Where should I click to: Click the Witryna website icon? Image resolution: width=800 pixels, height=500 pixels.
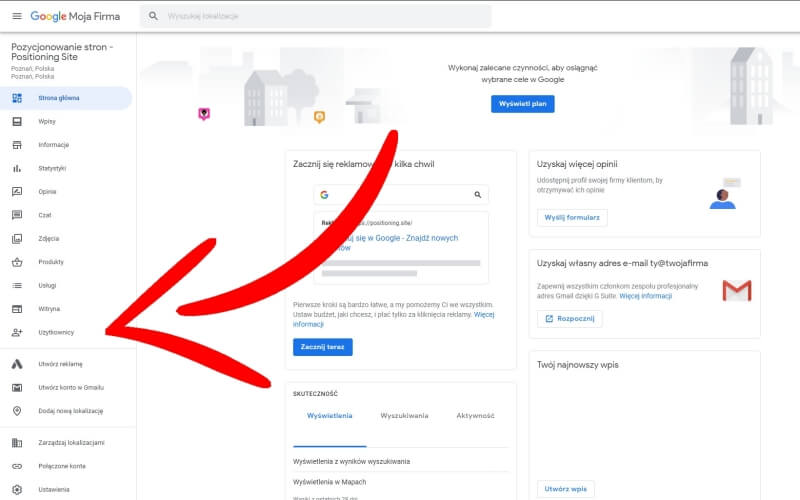pos(17,309)
